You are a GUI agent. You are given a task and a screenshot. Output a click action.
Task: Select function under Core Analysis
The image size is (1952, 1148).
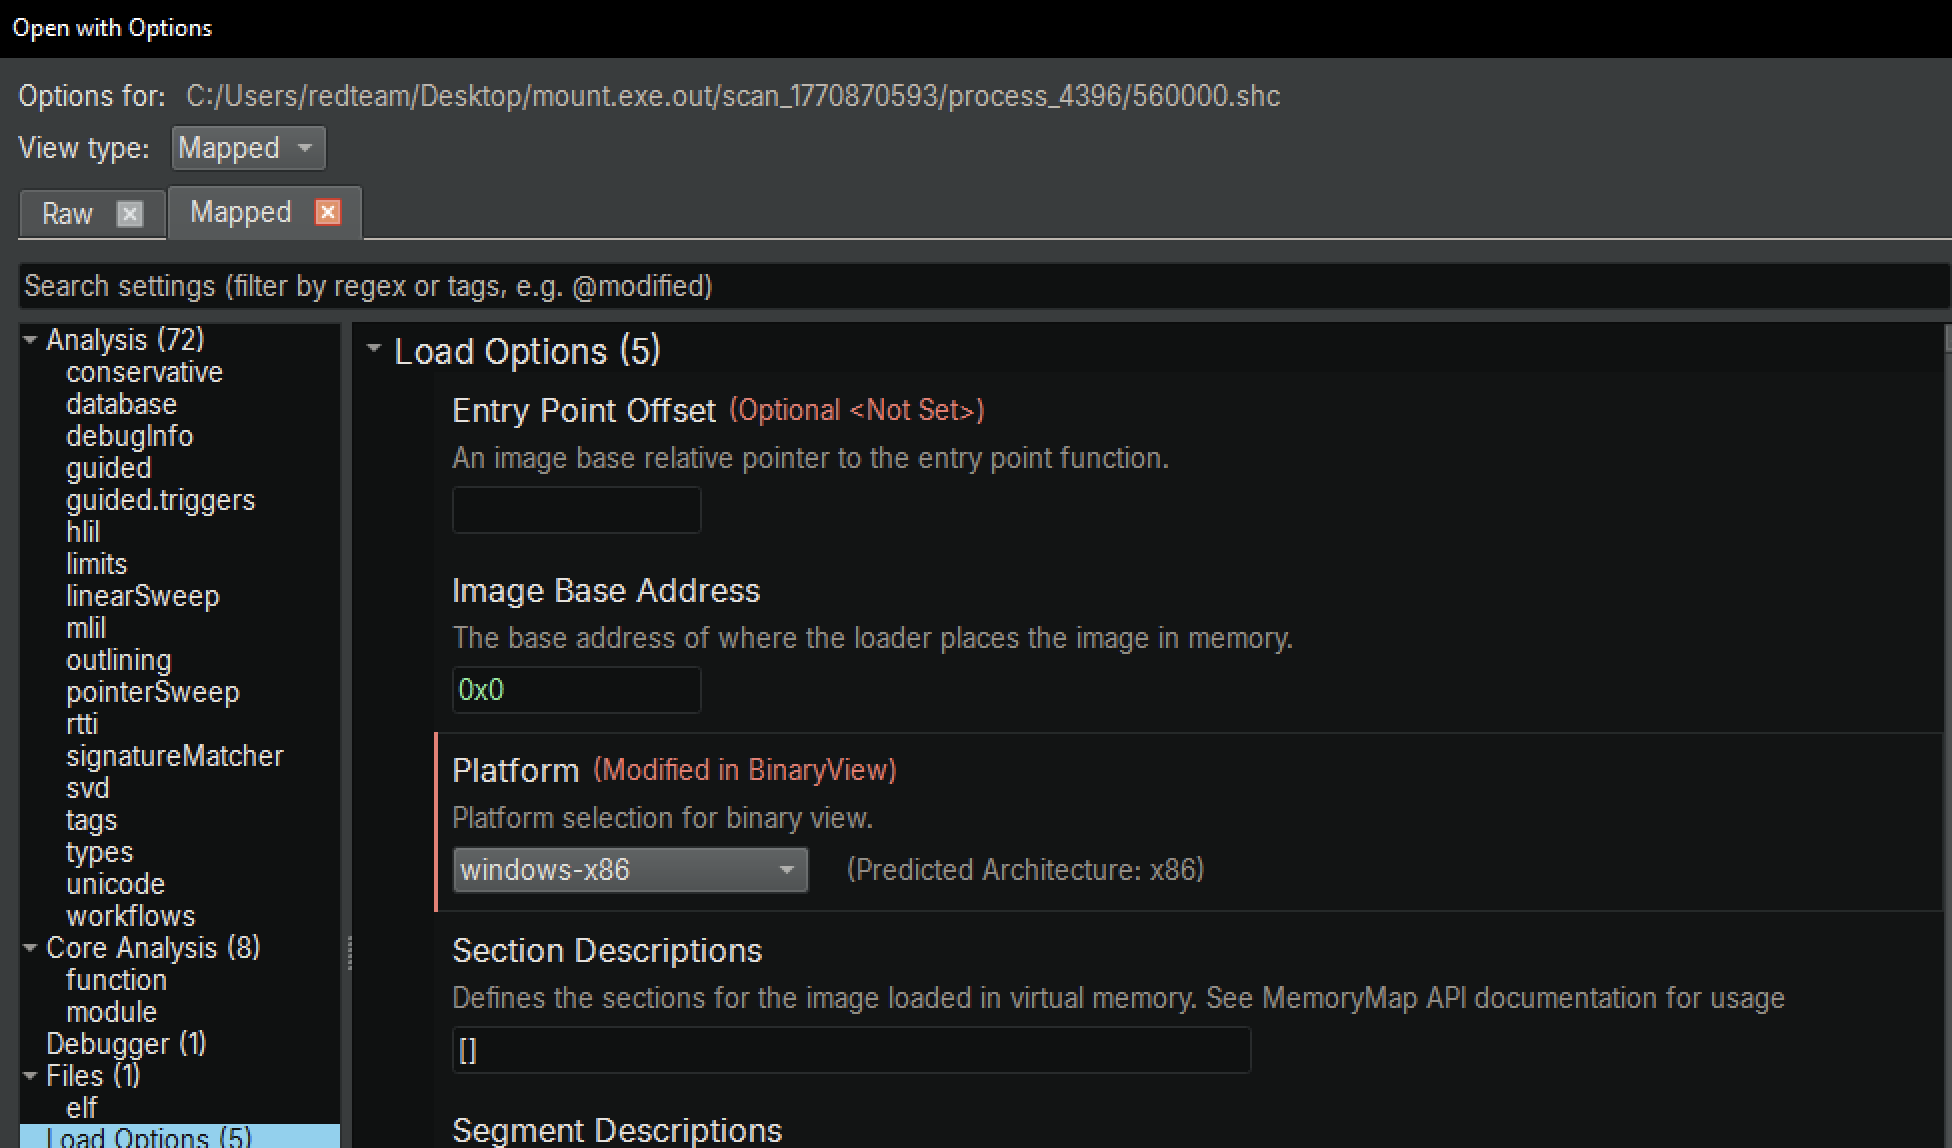(x=116, y=980)
